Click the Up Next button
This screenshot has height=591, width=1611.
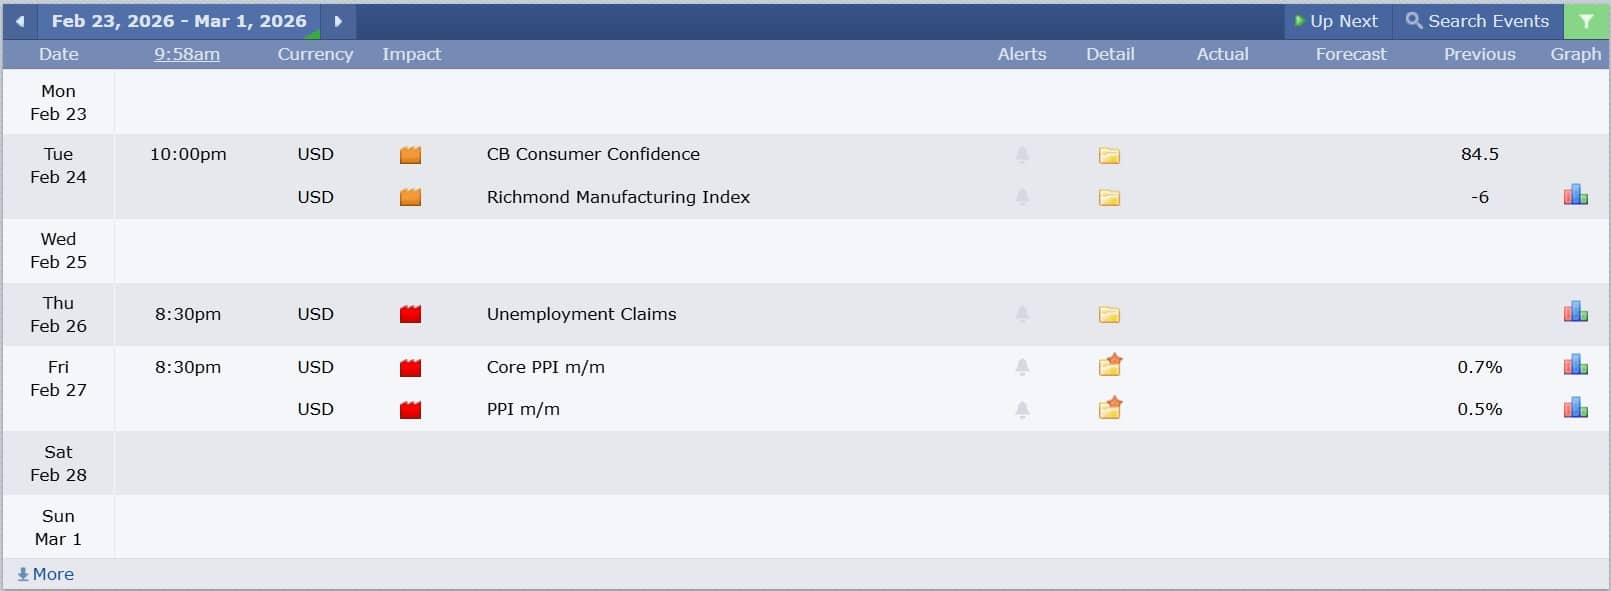point(1336,21)
